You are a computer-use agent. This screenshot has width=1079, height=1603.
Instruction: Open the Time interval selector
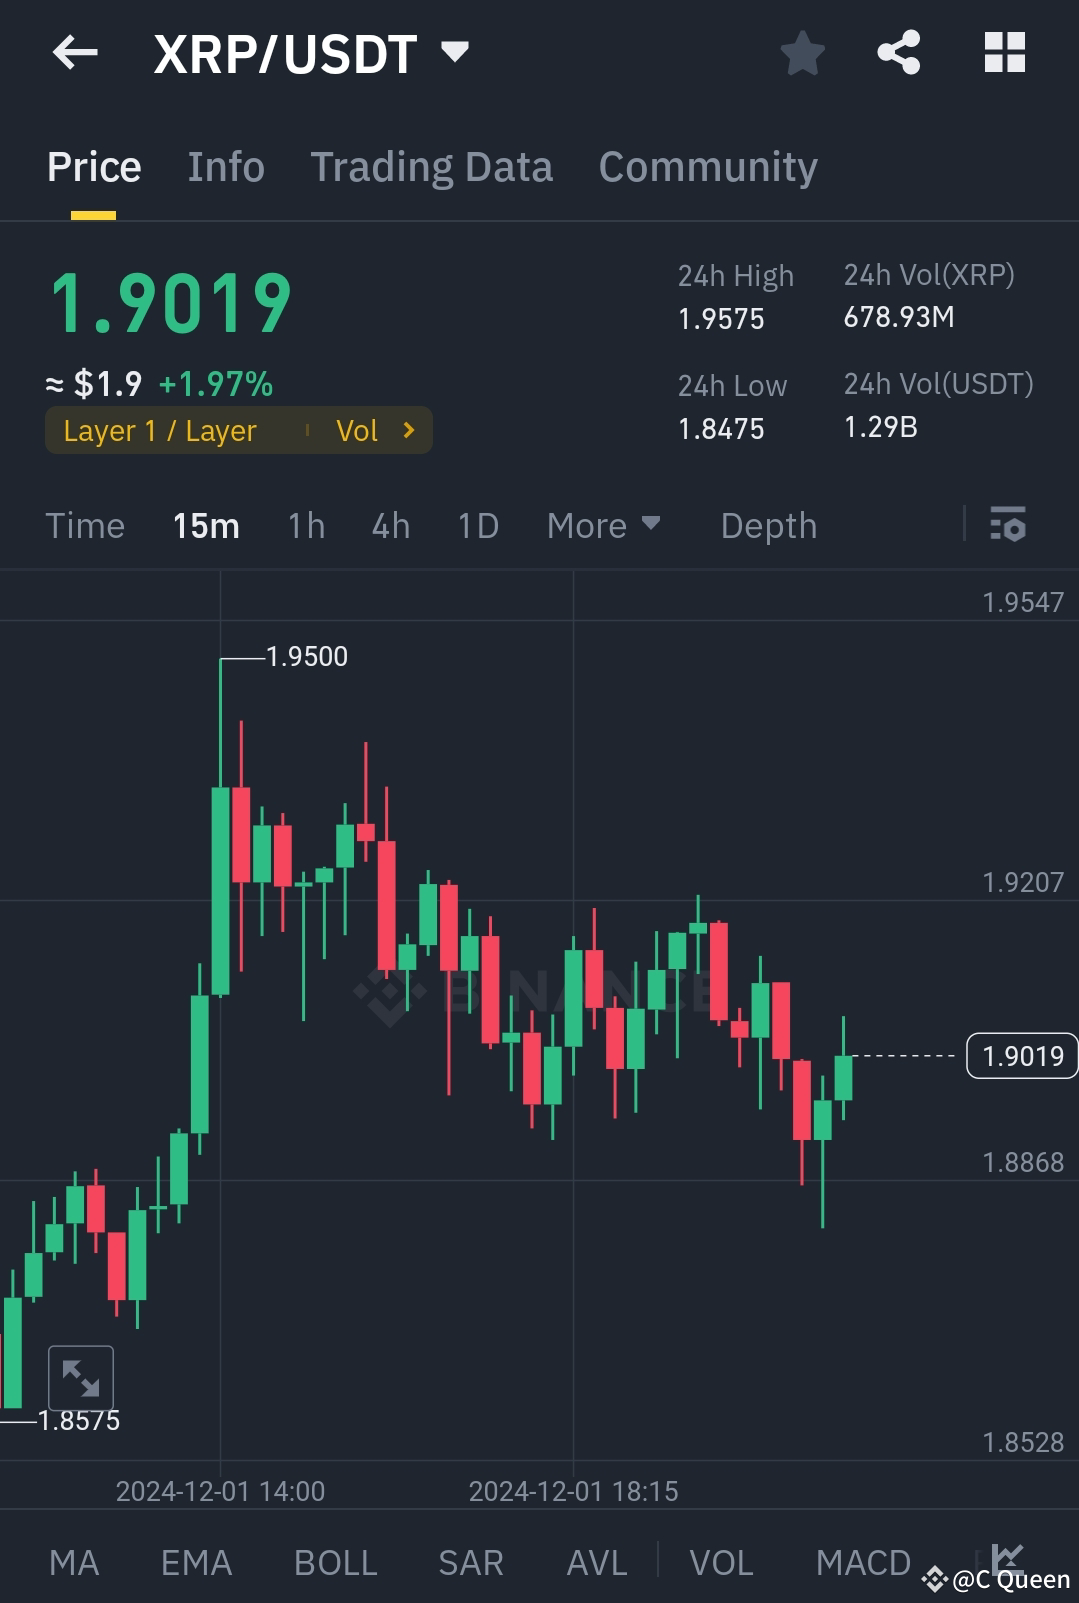(85, 525)
